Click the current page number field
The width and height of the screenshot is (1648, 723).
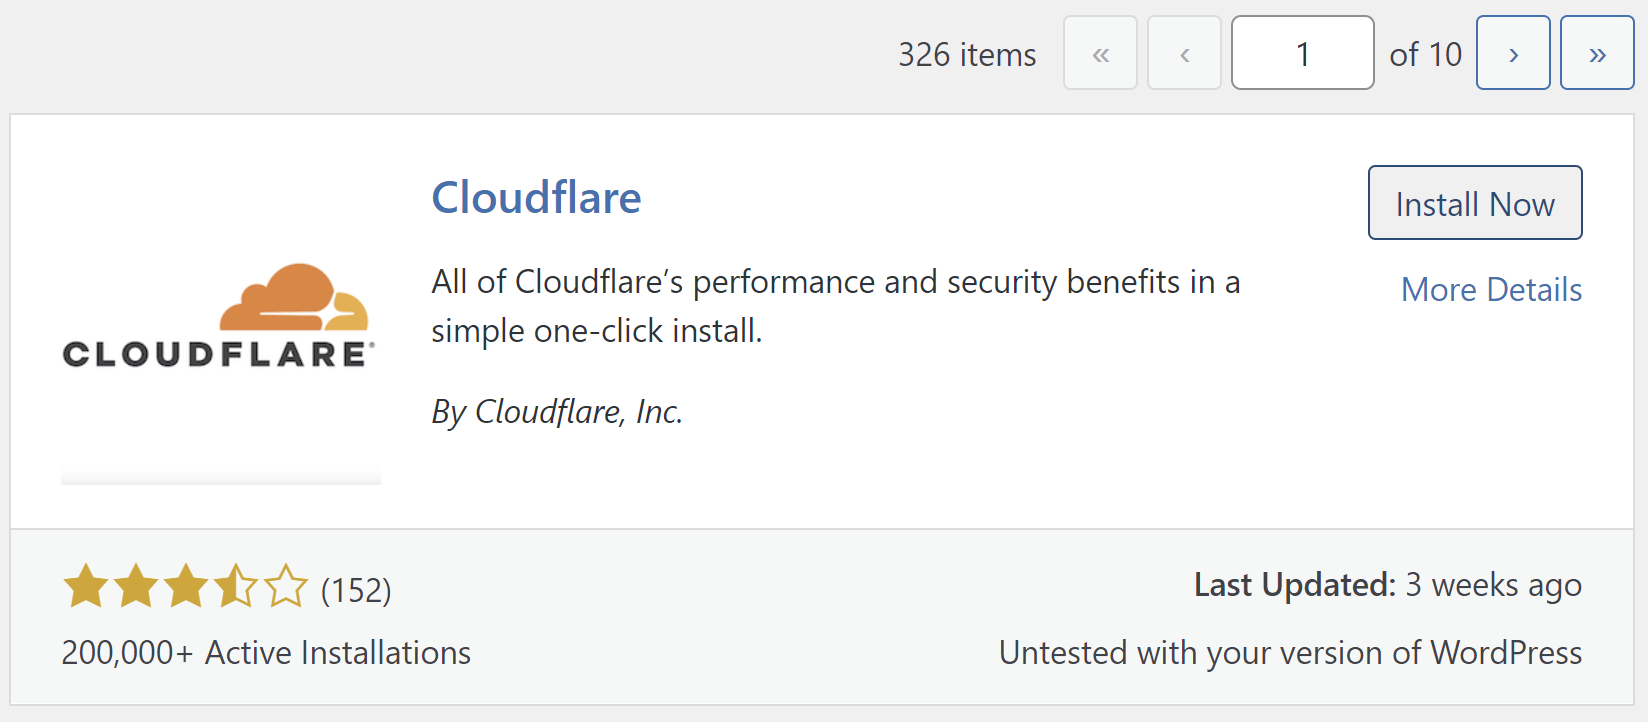click(1303, 52)
